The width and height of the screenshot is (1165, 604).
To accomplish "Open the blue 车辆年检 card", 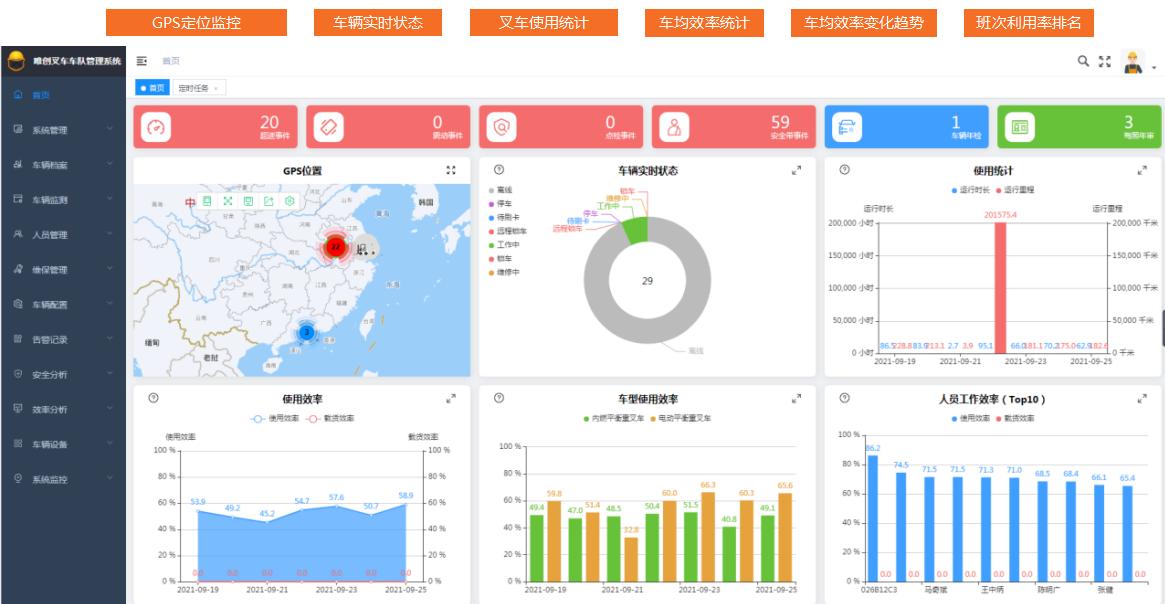I will [x=906, y=126].
